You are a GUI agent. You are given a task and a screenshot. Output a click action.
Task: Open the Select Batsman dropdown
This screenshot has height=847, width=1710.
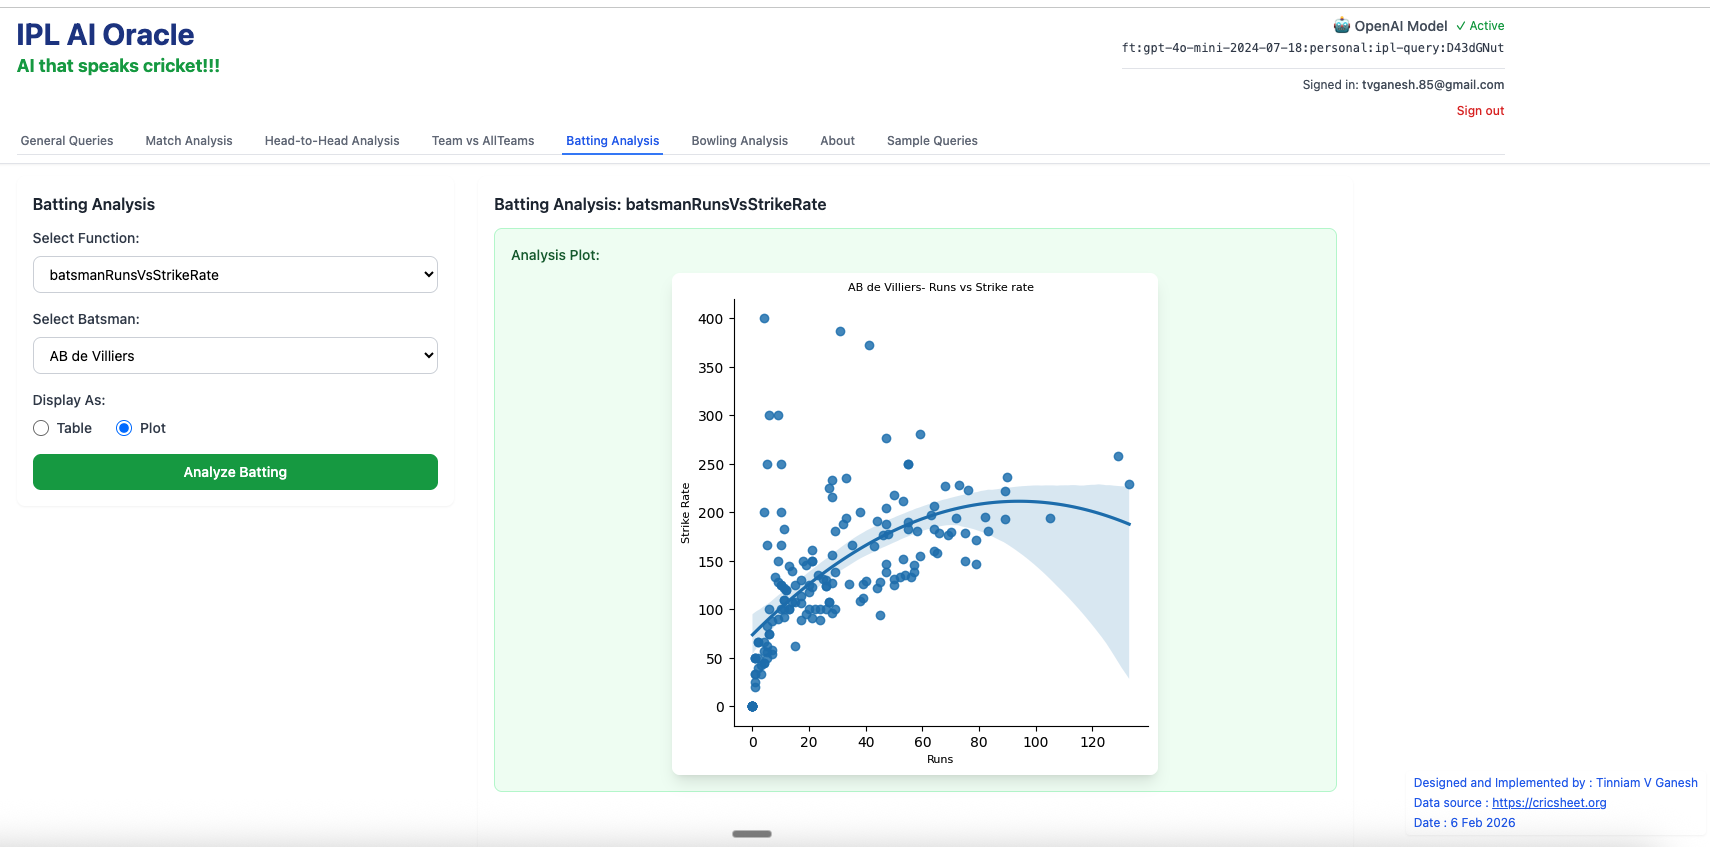[x=235, y=356]
